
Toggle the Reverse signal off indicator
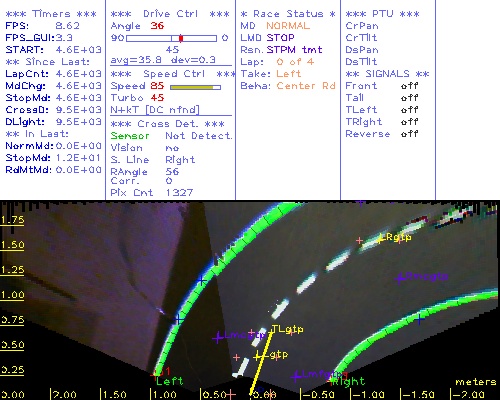click(409, 134)
